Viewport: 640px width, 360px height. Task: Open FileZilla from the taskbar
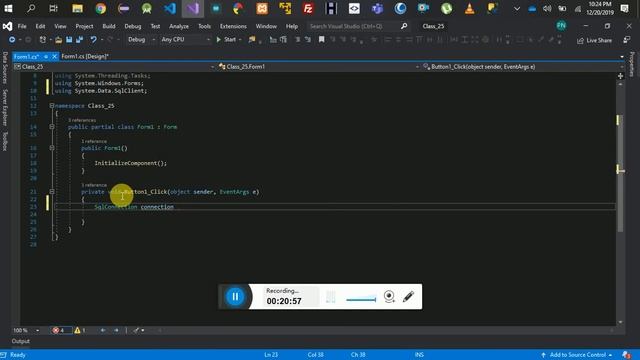[x=308, y=8]
